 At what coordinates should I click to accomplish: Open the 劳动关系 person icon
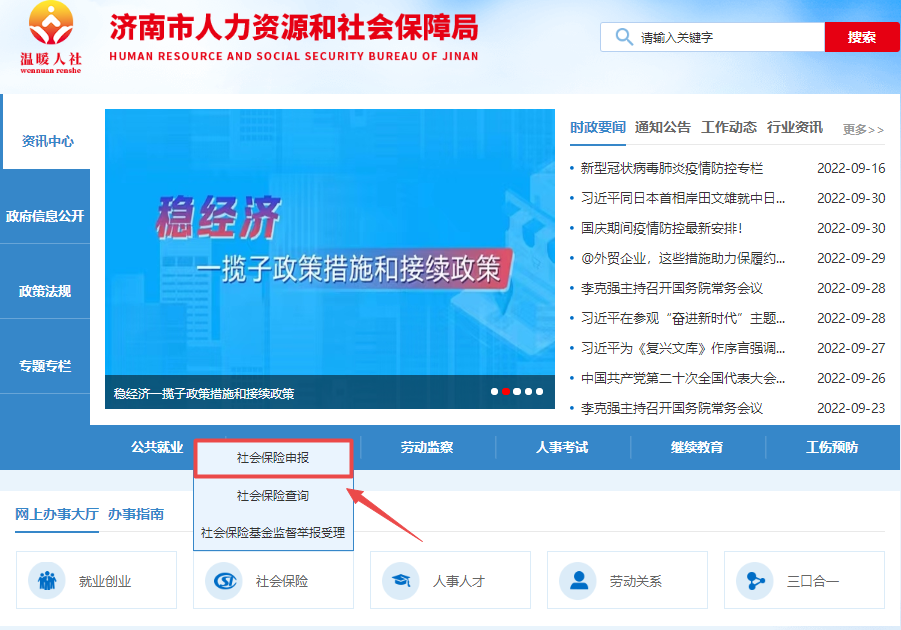coord(577,580)
